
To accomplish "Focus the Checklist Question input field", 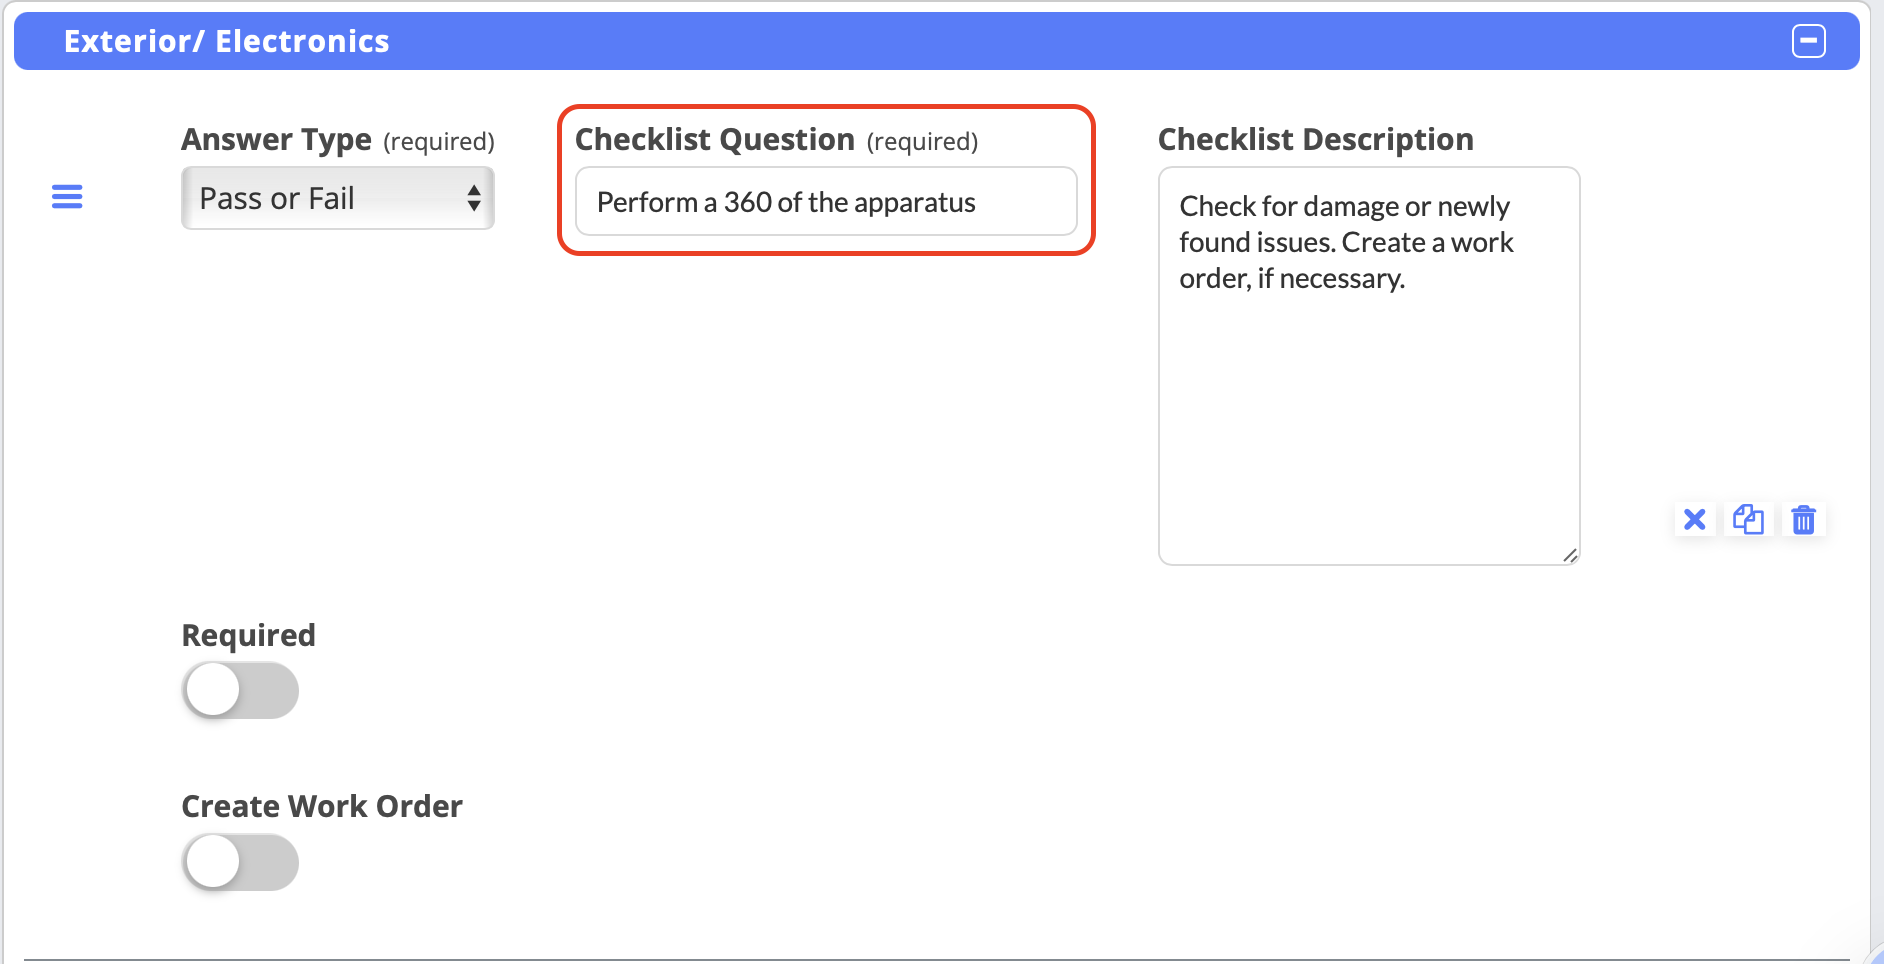I will pos(825,202).
